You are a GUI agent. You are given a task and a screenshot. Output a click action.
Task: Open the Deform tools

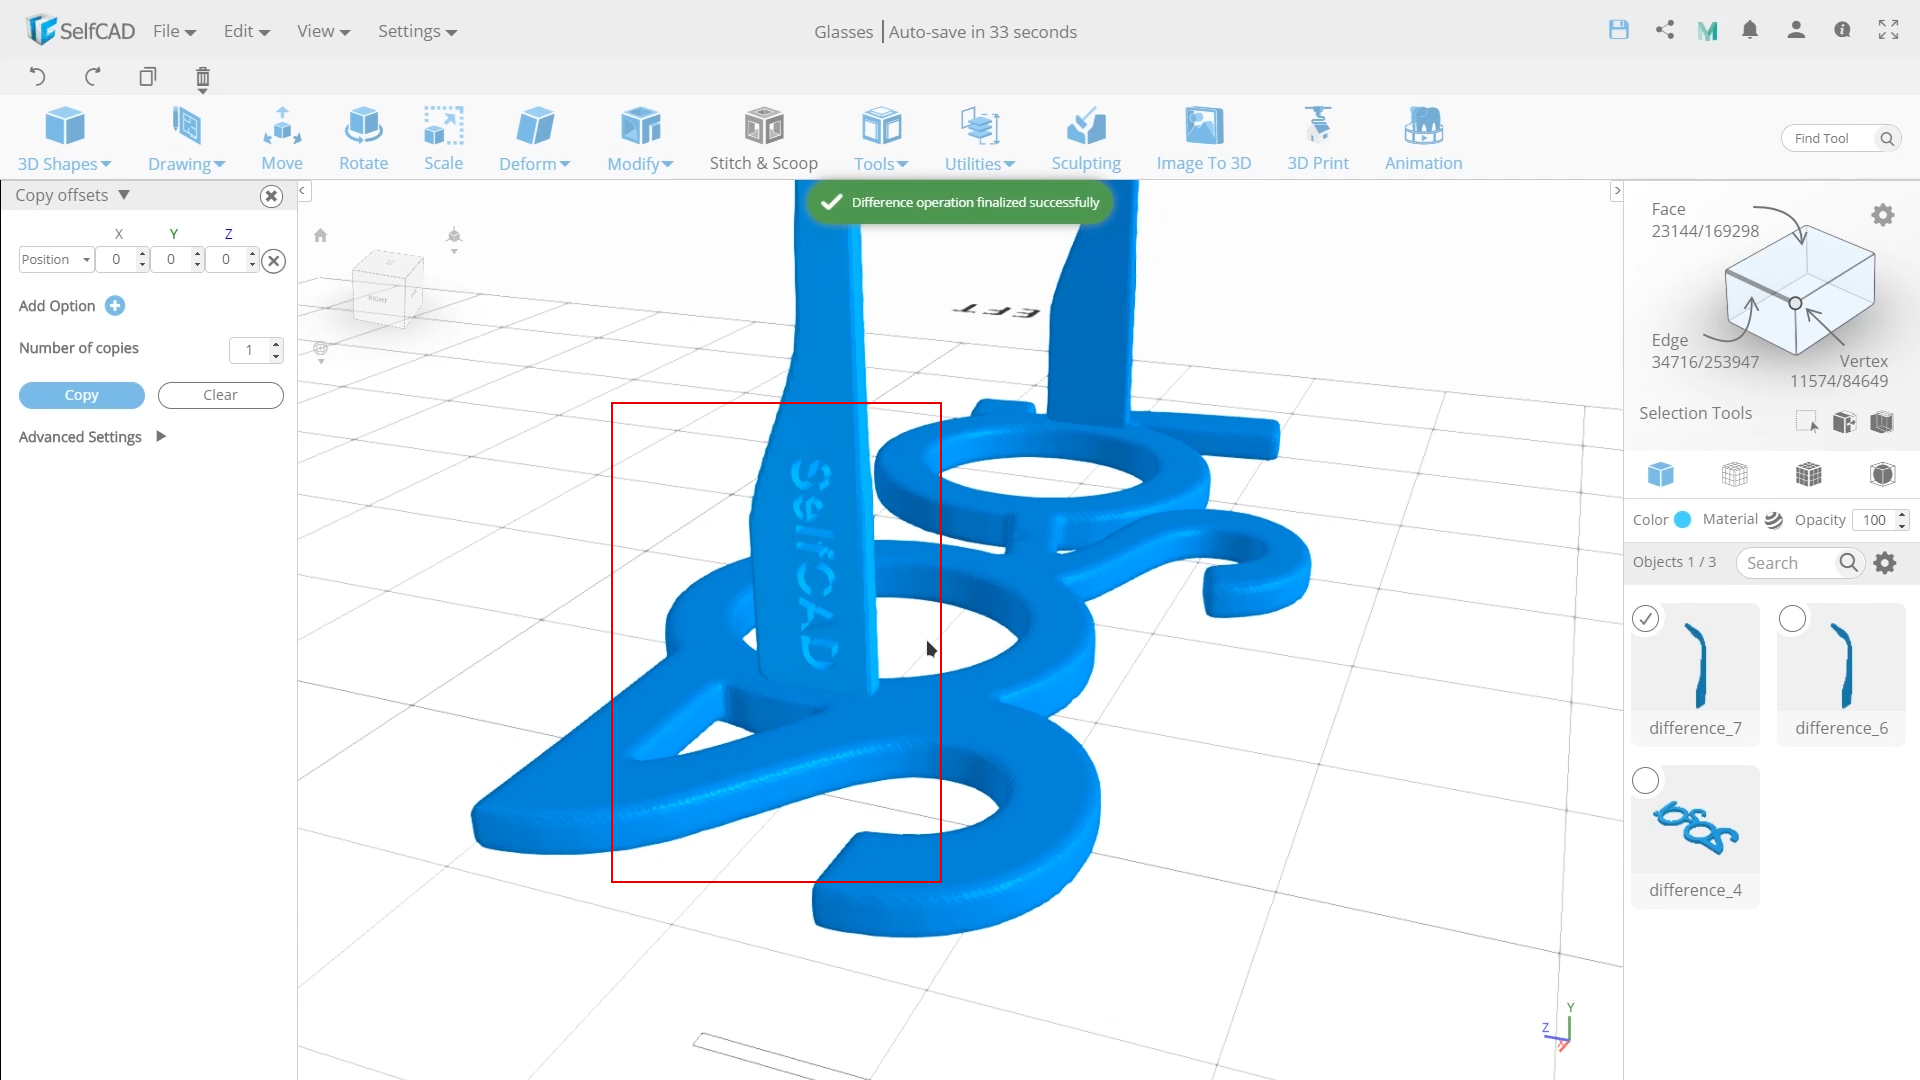(x=534, y=139)
